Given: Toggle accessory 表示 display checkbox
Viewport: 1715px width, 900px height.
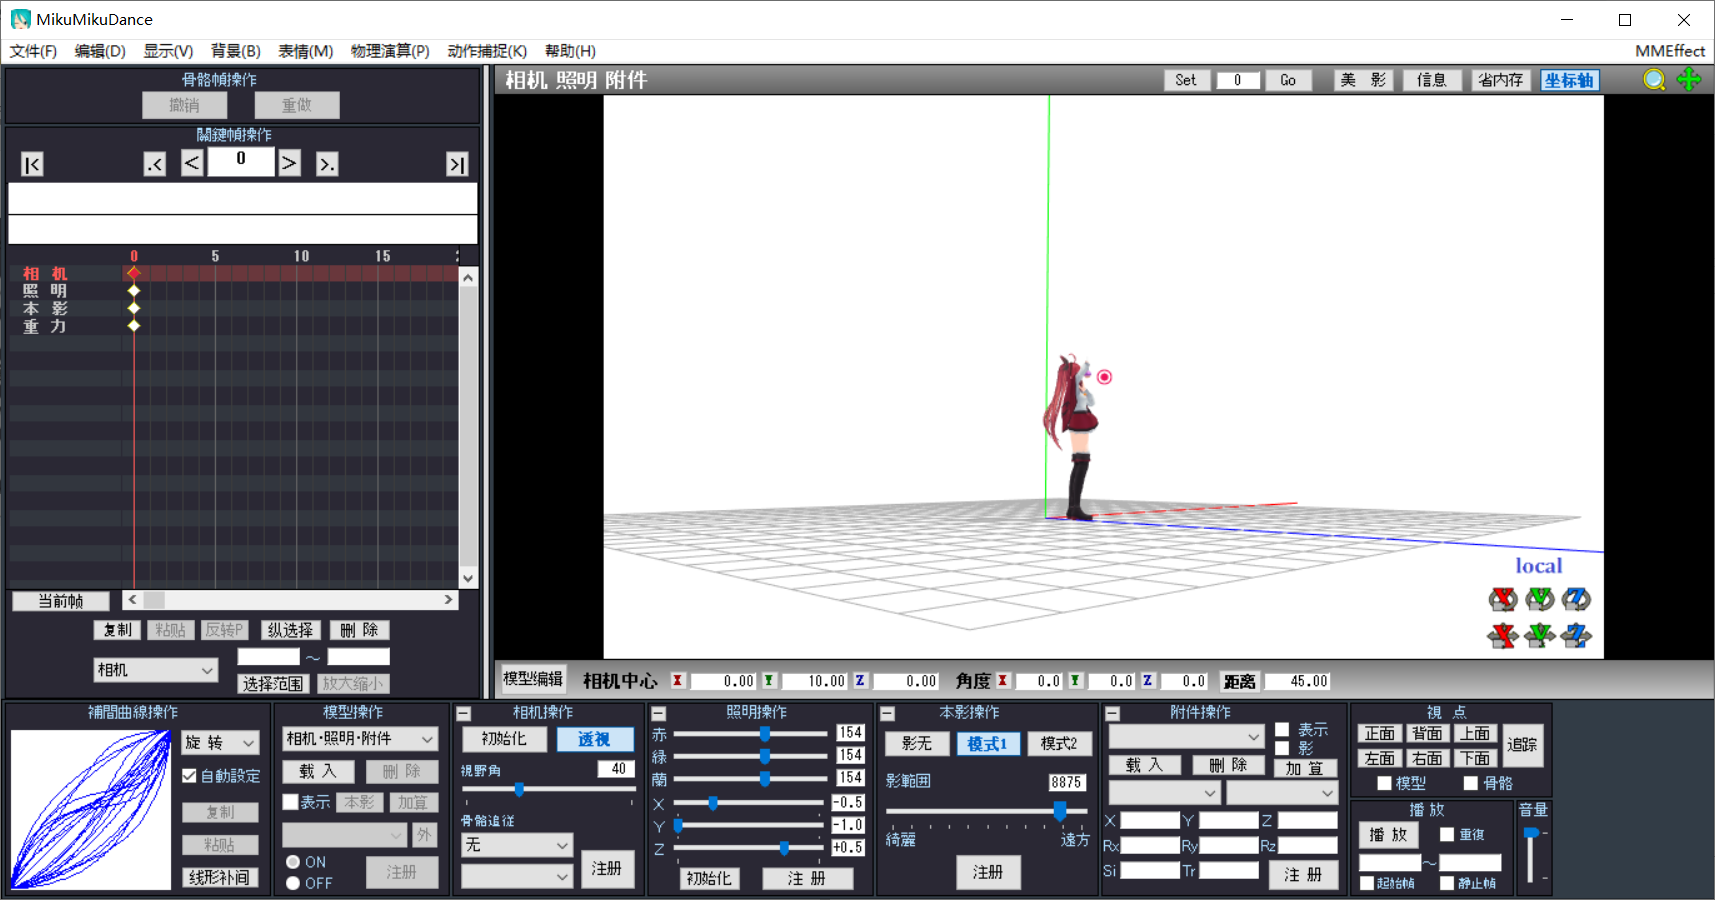Looking at the screenshot, I should (x=1282, y=730).
